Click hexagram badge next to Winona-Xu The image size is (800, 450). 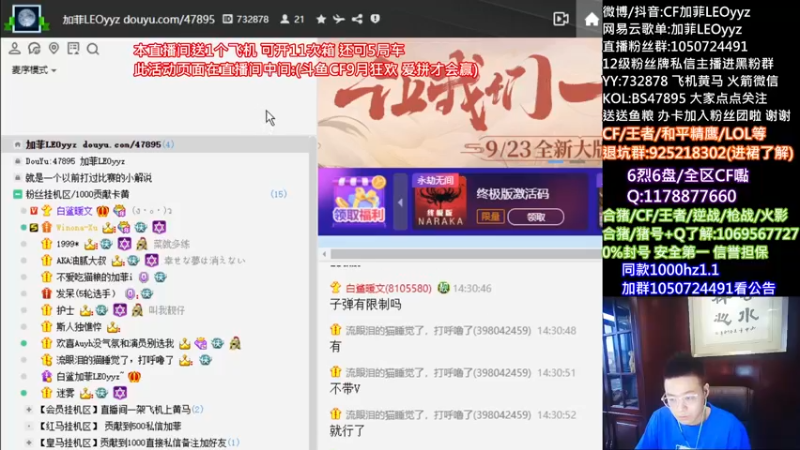(x=159, y=227)
